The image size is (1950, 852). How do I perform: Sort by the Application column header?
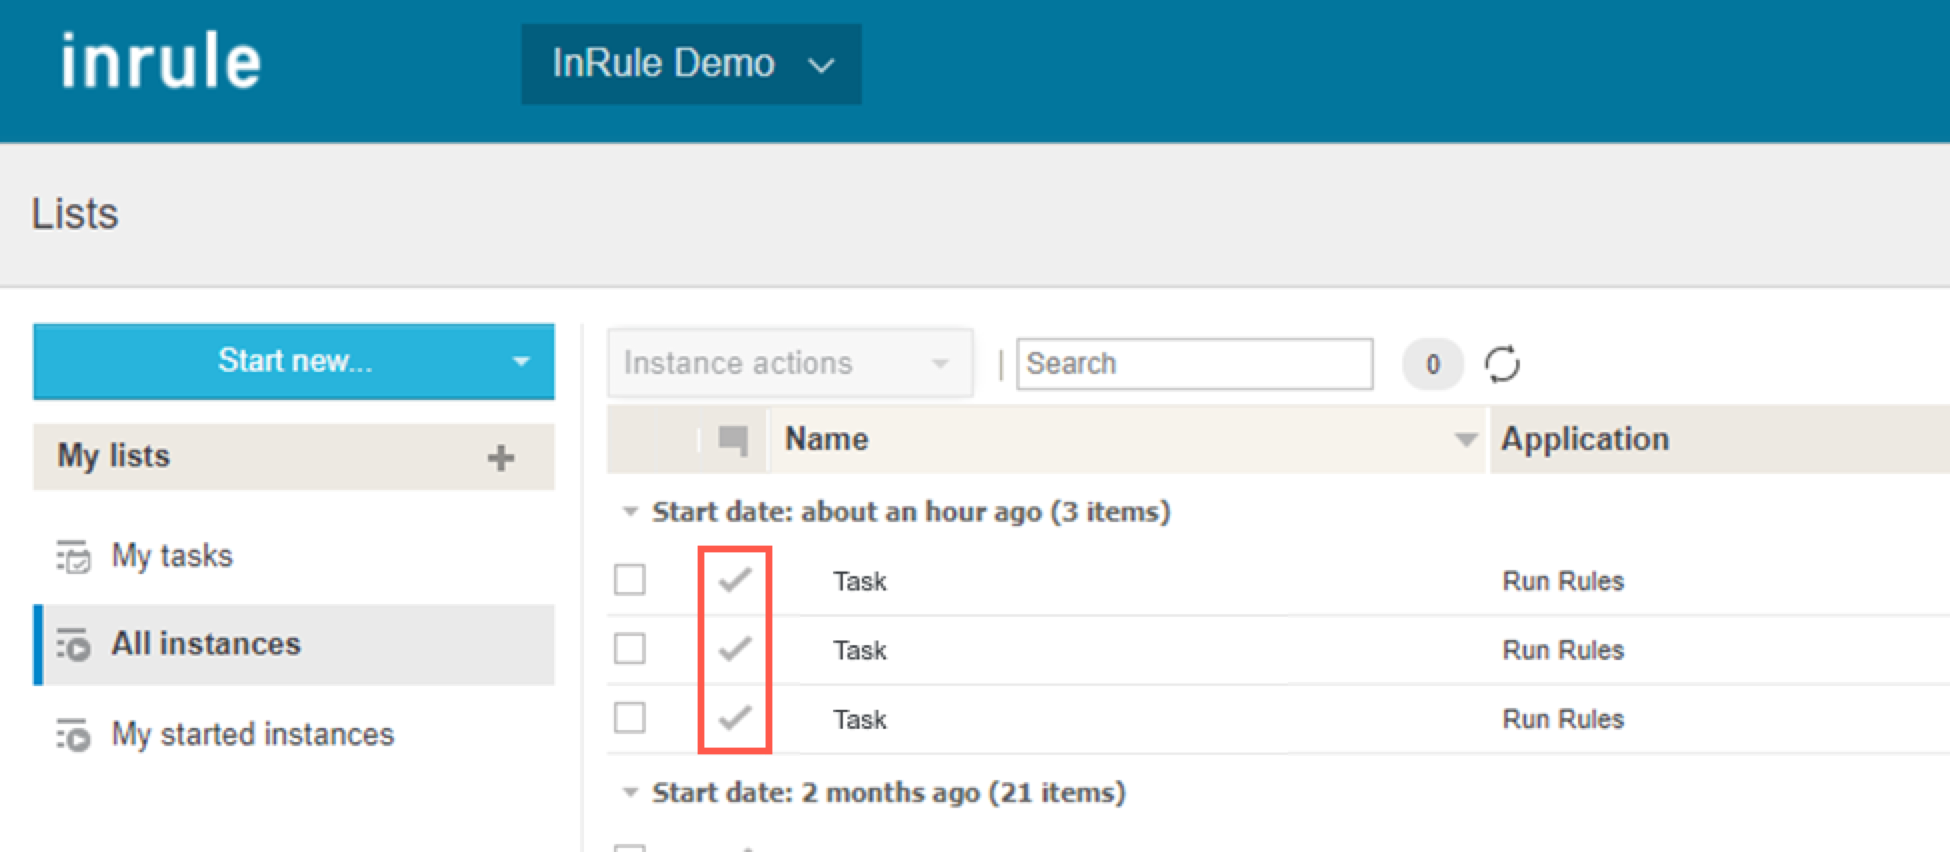[x=1584, y=439]
